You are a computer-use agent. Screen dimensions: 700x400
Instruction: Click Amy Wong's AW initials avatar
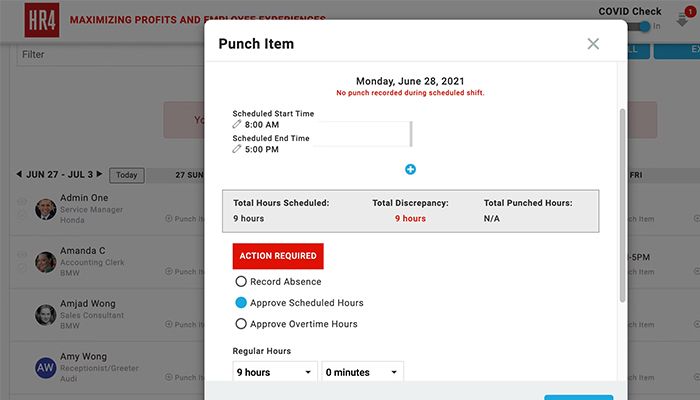[x=45, y=368]
